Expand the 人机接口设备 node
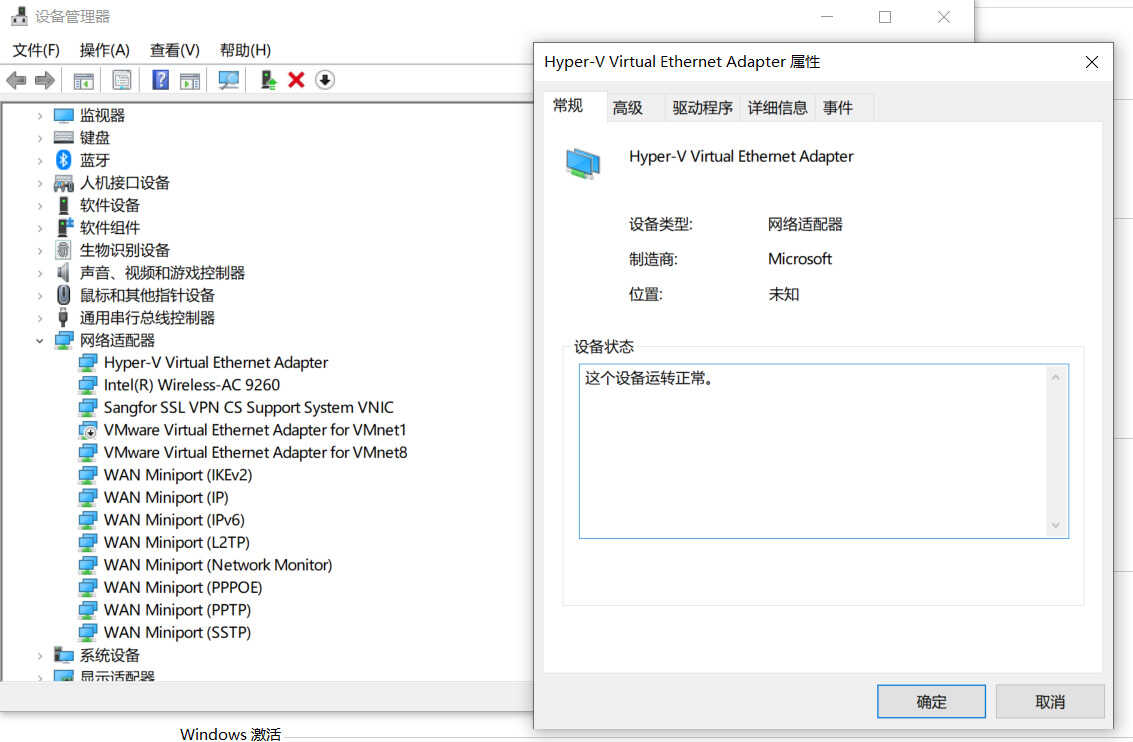The height and width of the screenshot is (742, 1133). tap(40, 183)
